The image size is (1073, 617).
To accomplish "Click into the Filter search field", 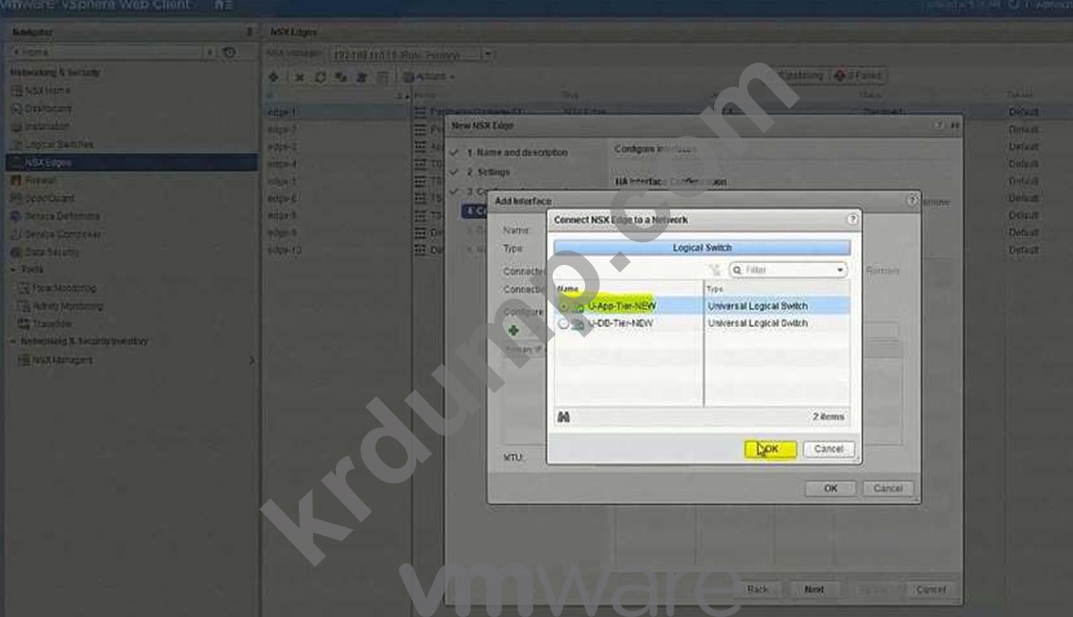I will pyautogui.click(x=788, y=270).
